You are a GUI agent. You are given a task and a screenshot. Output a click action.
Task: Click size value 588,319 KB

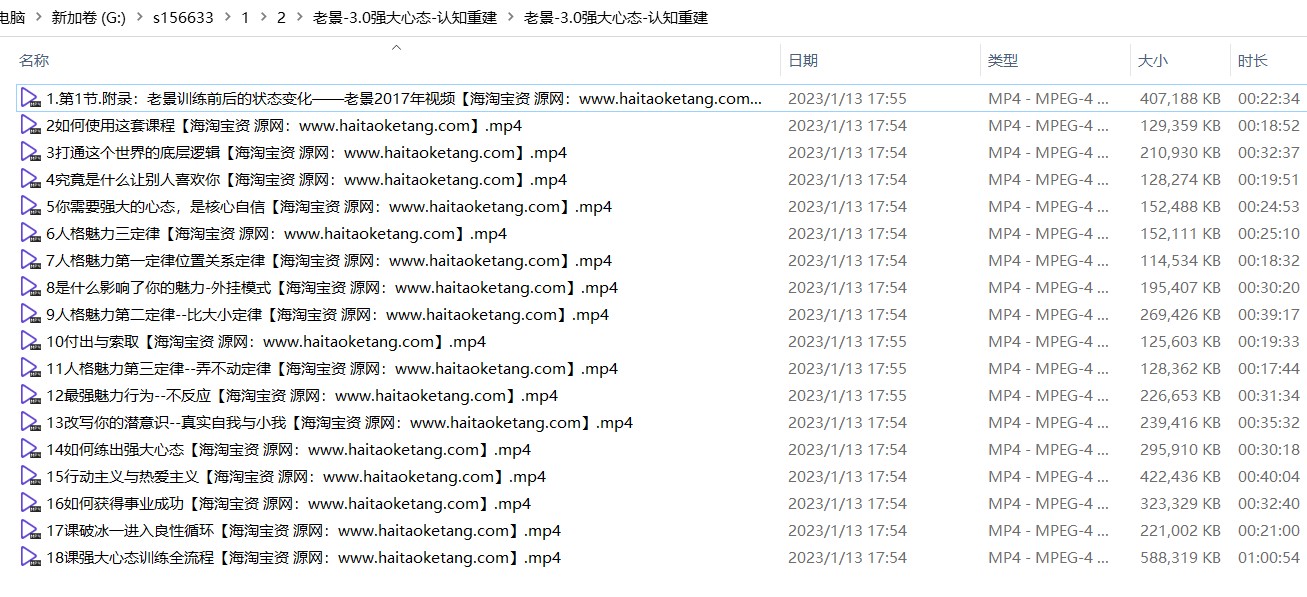tap(1180, 558)
